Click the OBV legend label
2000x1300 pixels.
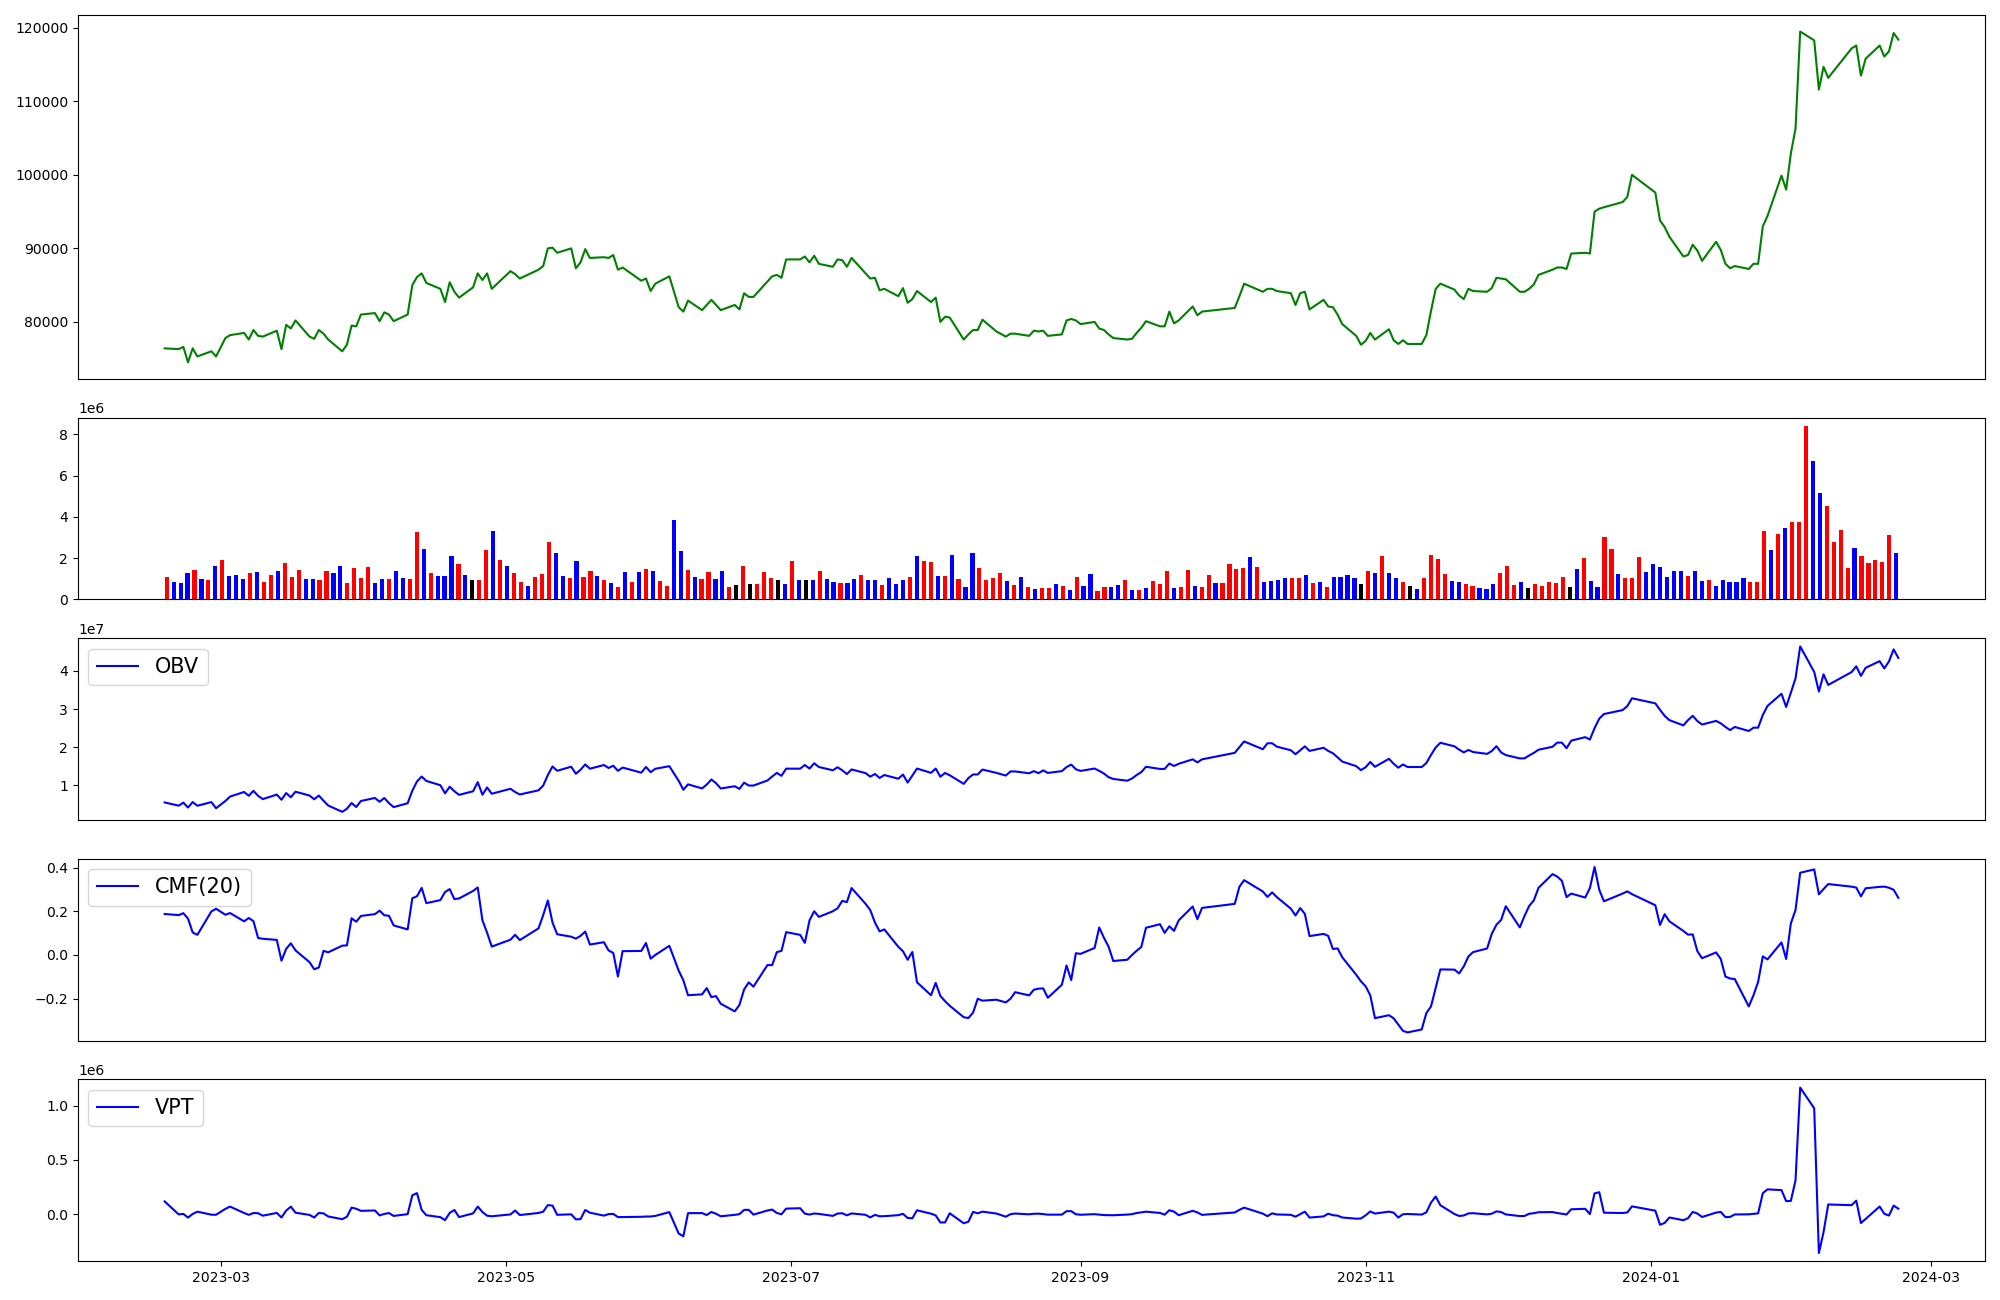(x=176, y=666)
